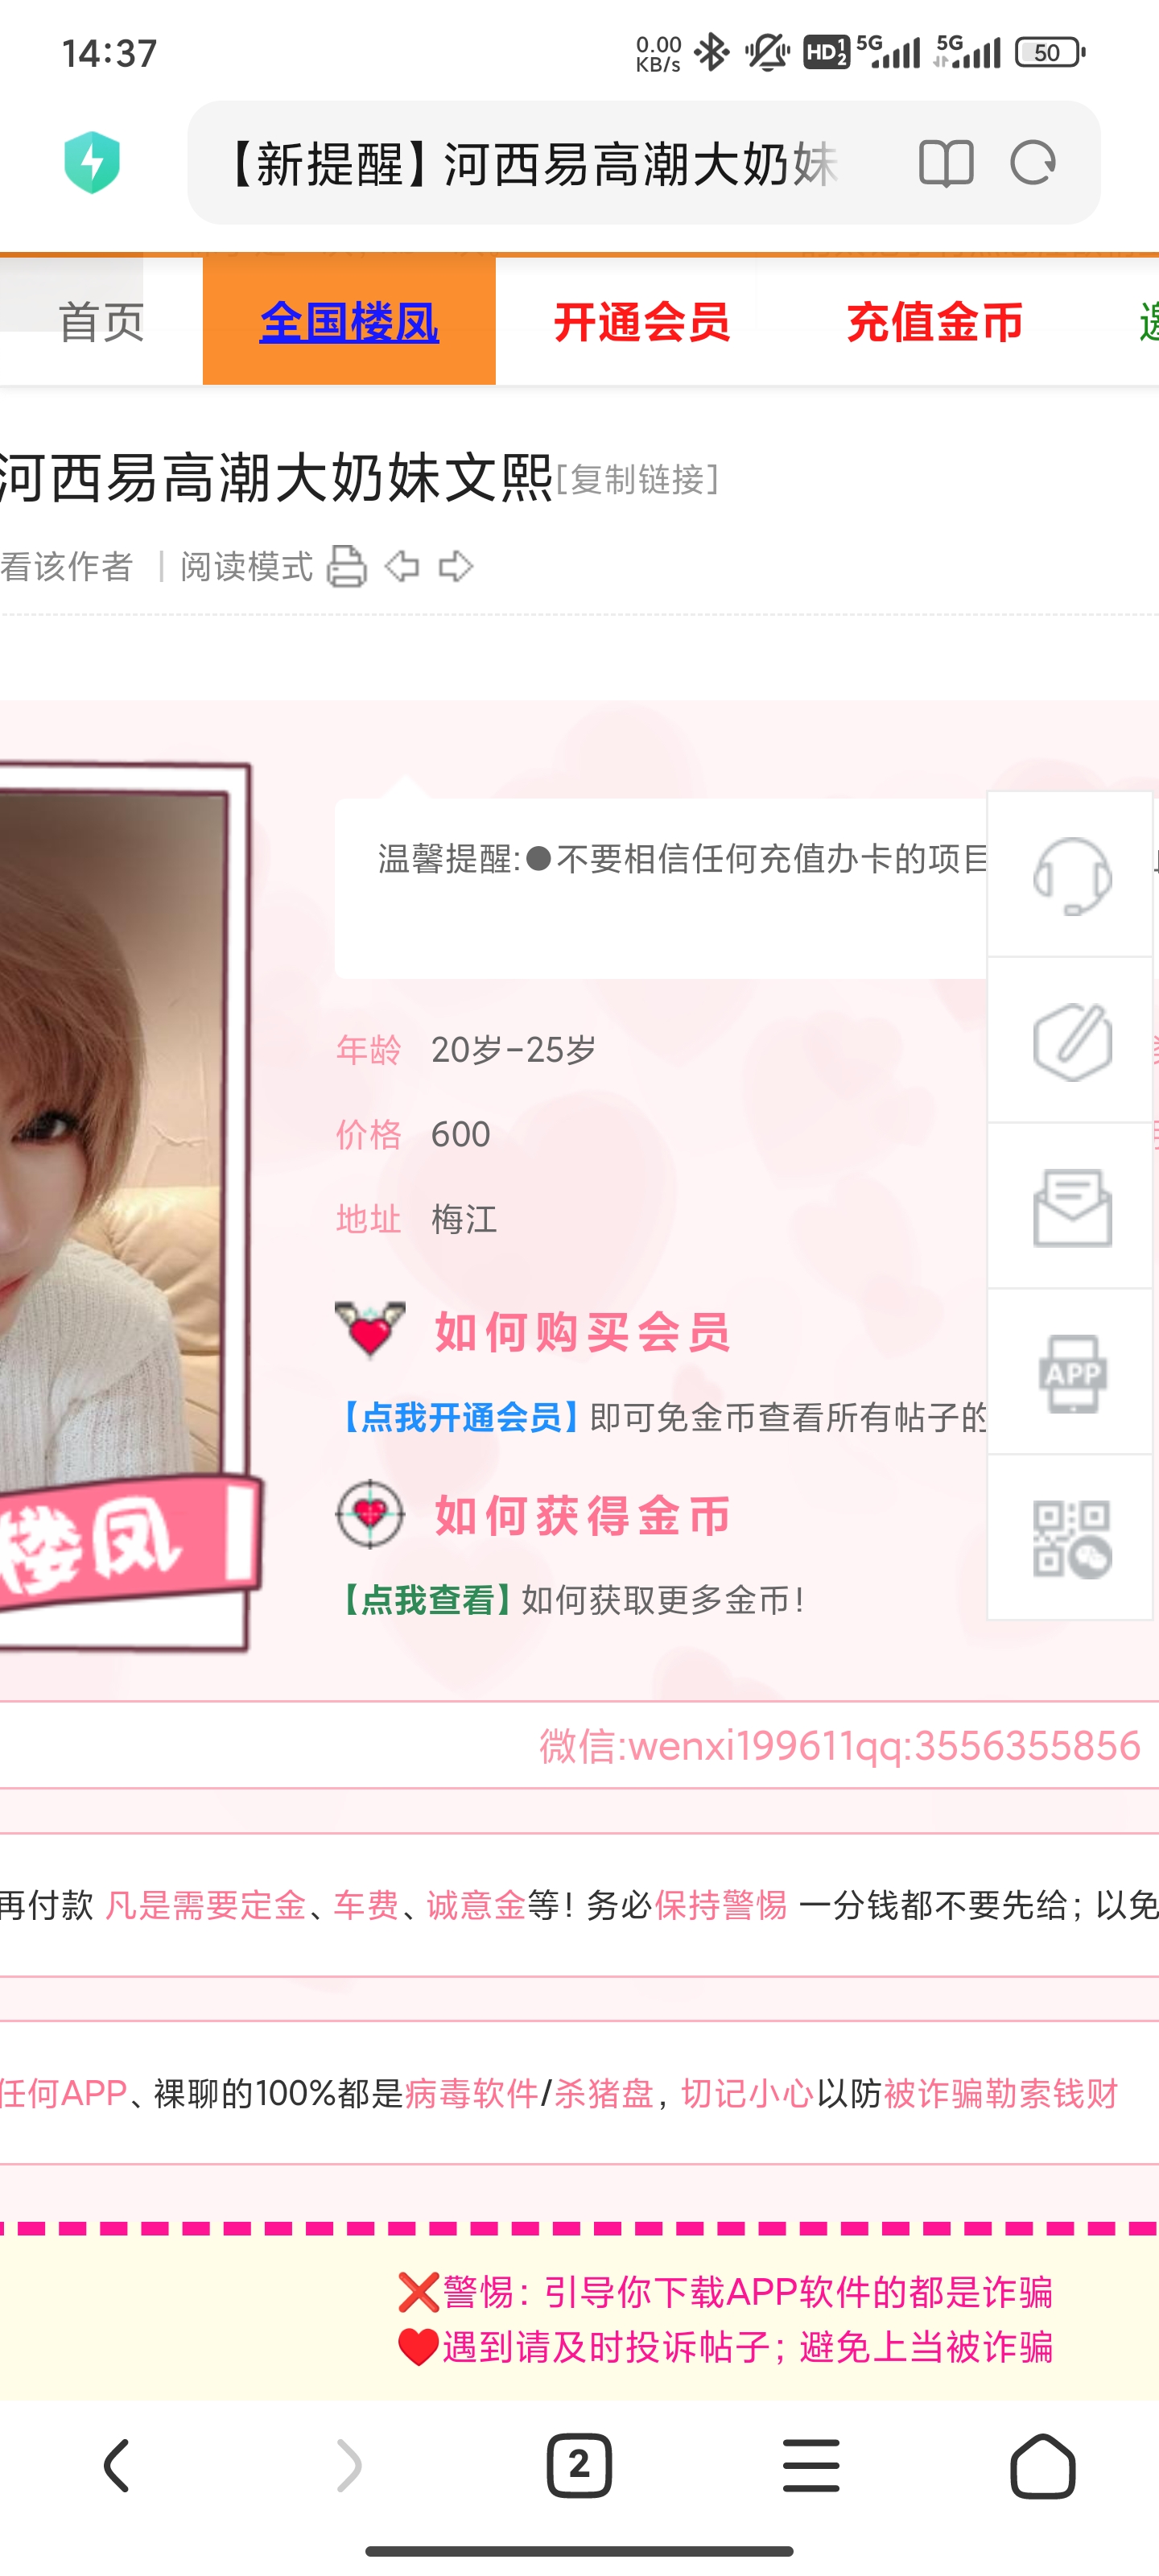Click the 复制链接 link next to title

637,480
